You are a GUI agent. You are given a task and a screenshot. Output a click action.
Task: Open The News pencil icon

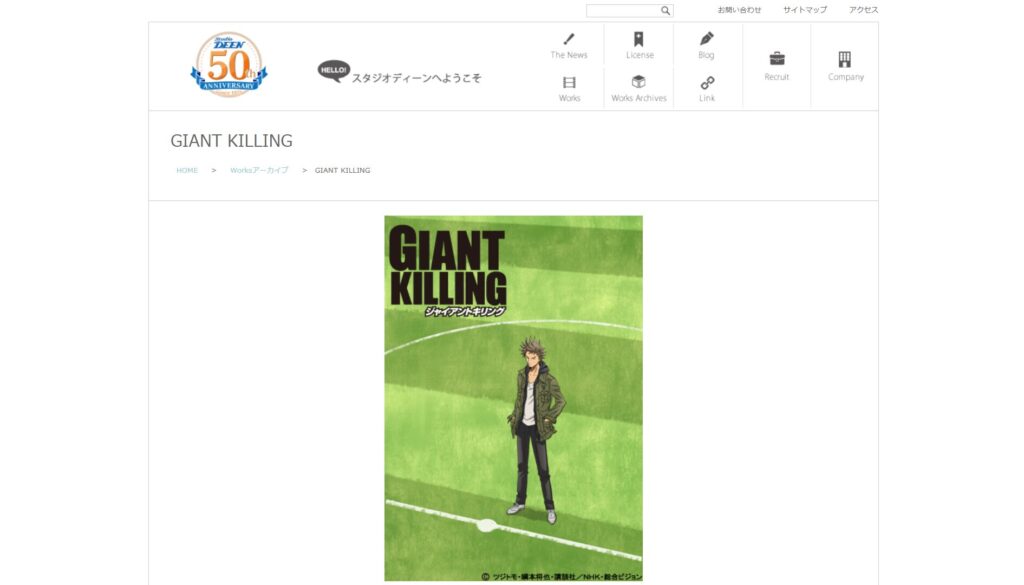569,39
